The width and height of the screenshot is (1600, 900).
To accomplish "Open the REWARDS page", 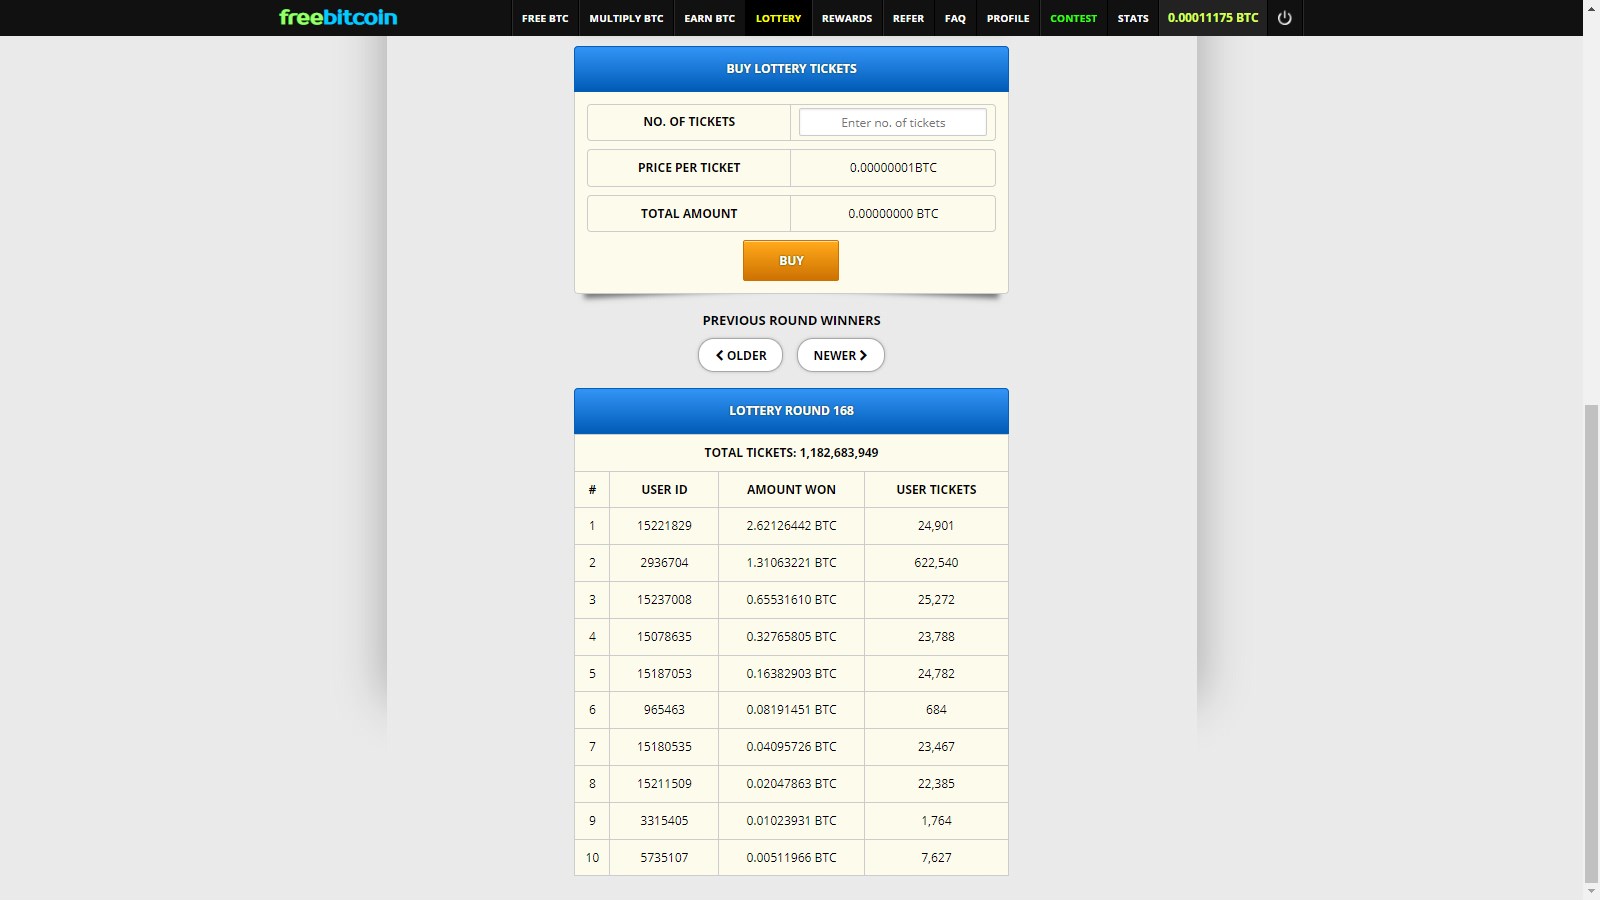I will point(846,17).
